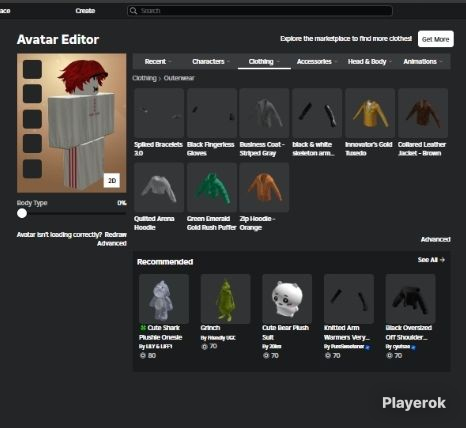The image size is (466, 428).
Task: Choose the black & white skeleton arm item
Action: coord(317,113)
